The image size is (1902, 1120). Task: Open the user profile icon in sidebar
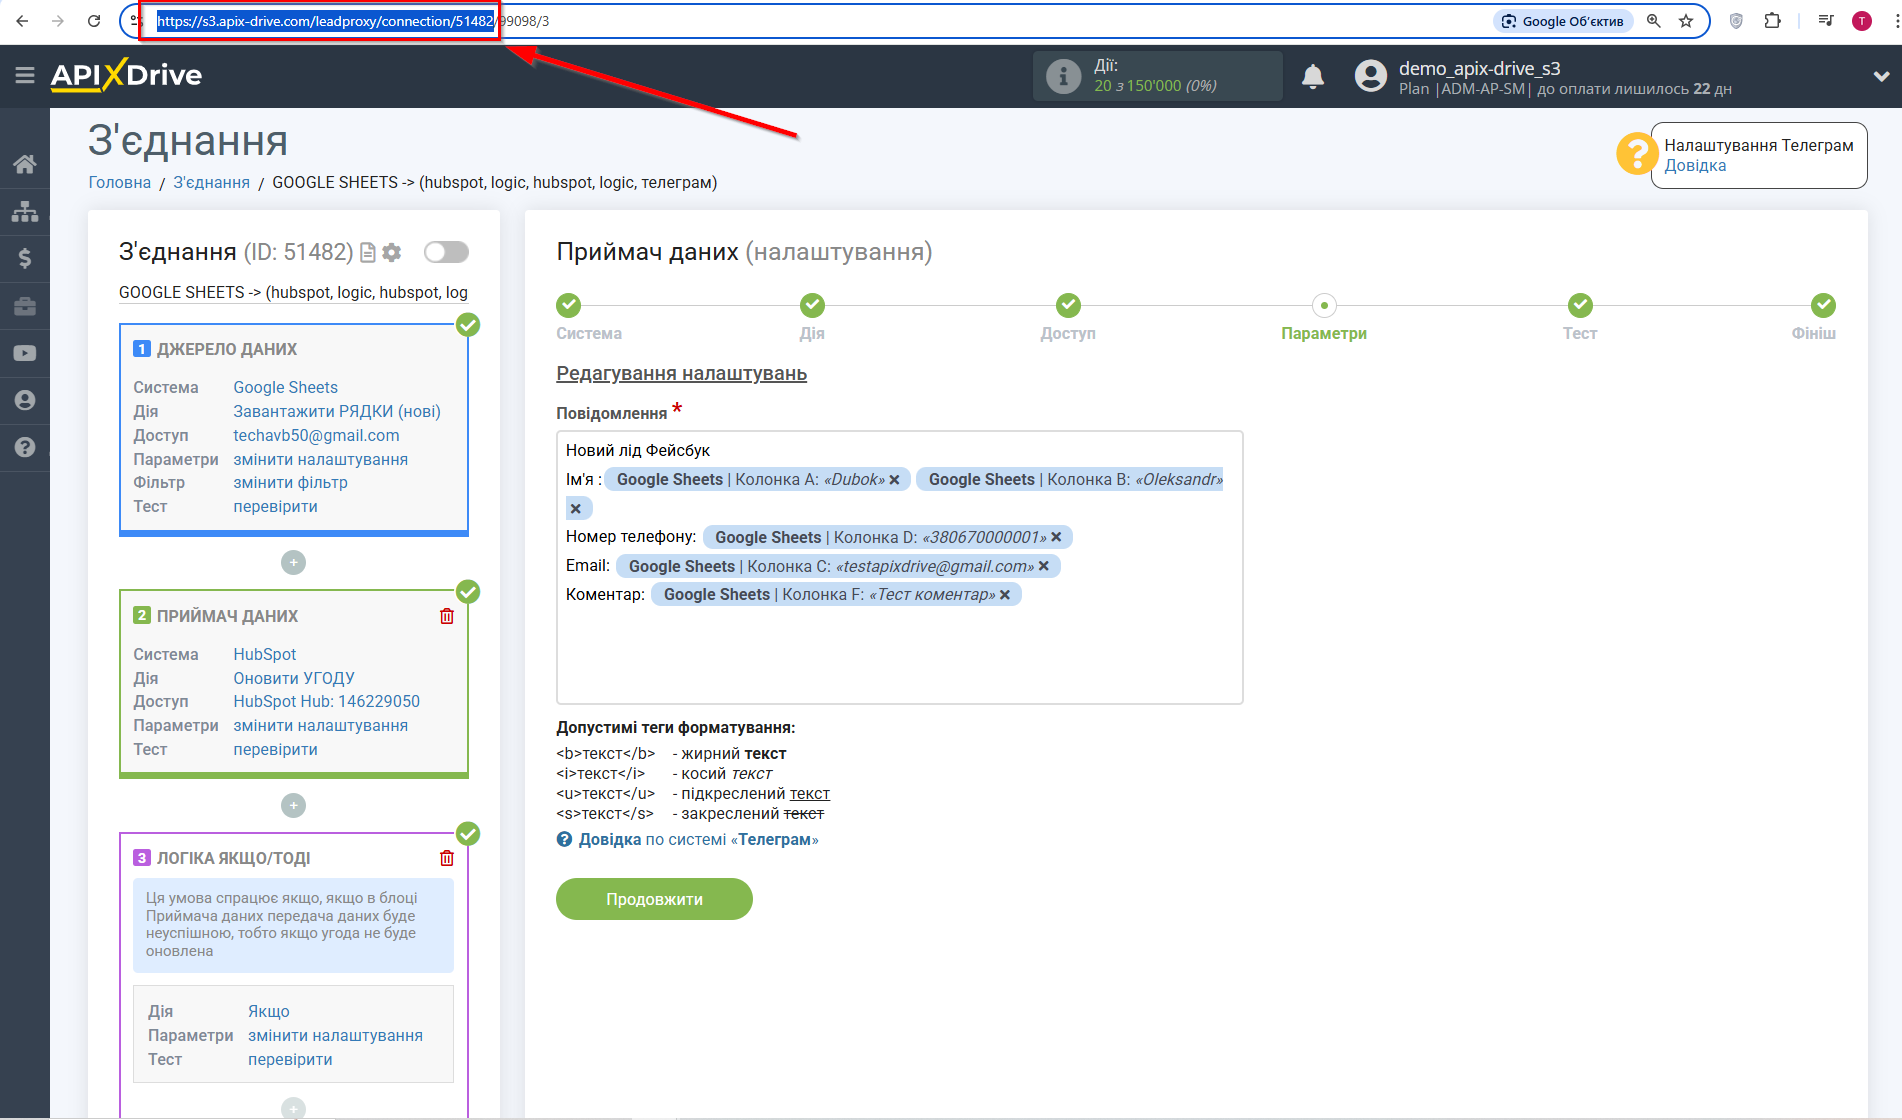[25, 400]
